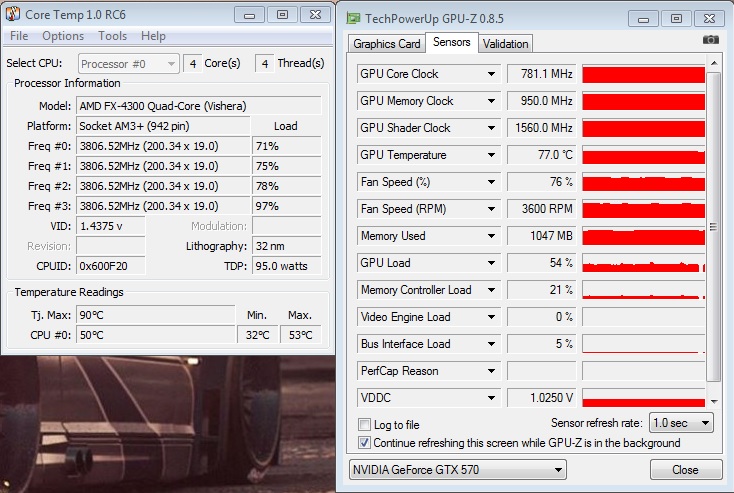Screen dimensions: 734x493
Task: Open the GPU Memory Clock sensor dropdown
Action: point(491,101)
